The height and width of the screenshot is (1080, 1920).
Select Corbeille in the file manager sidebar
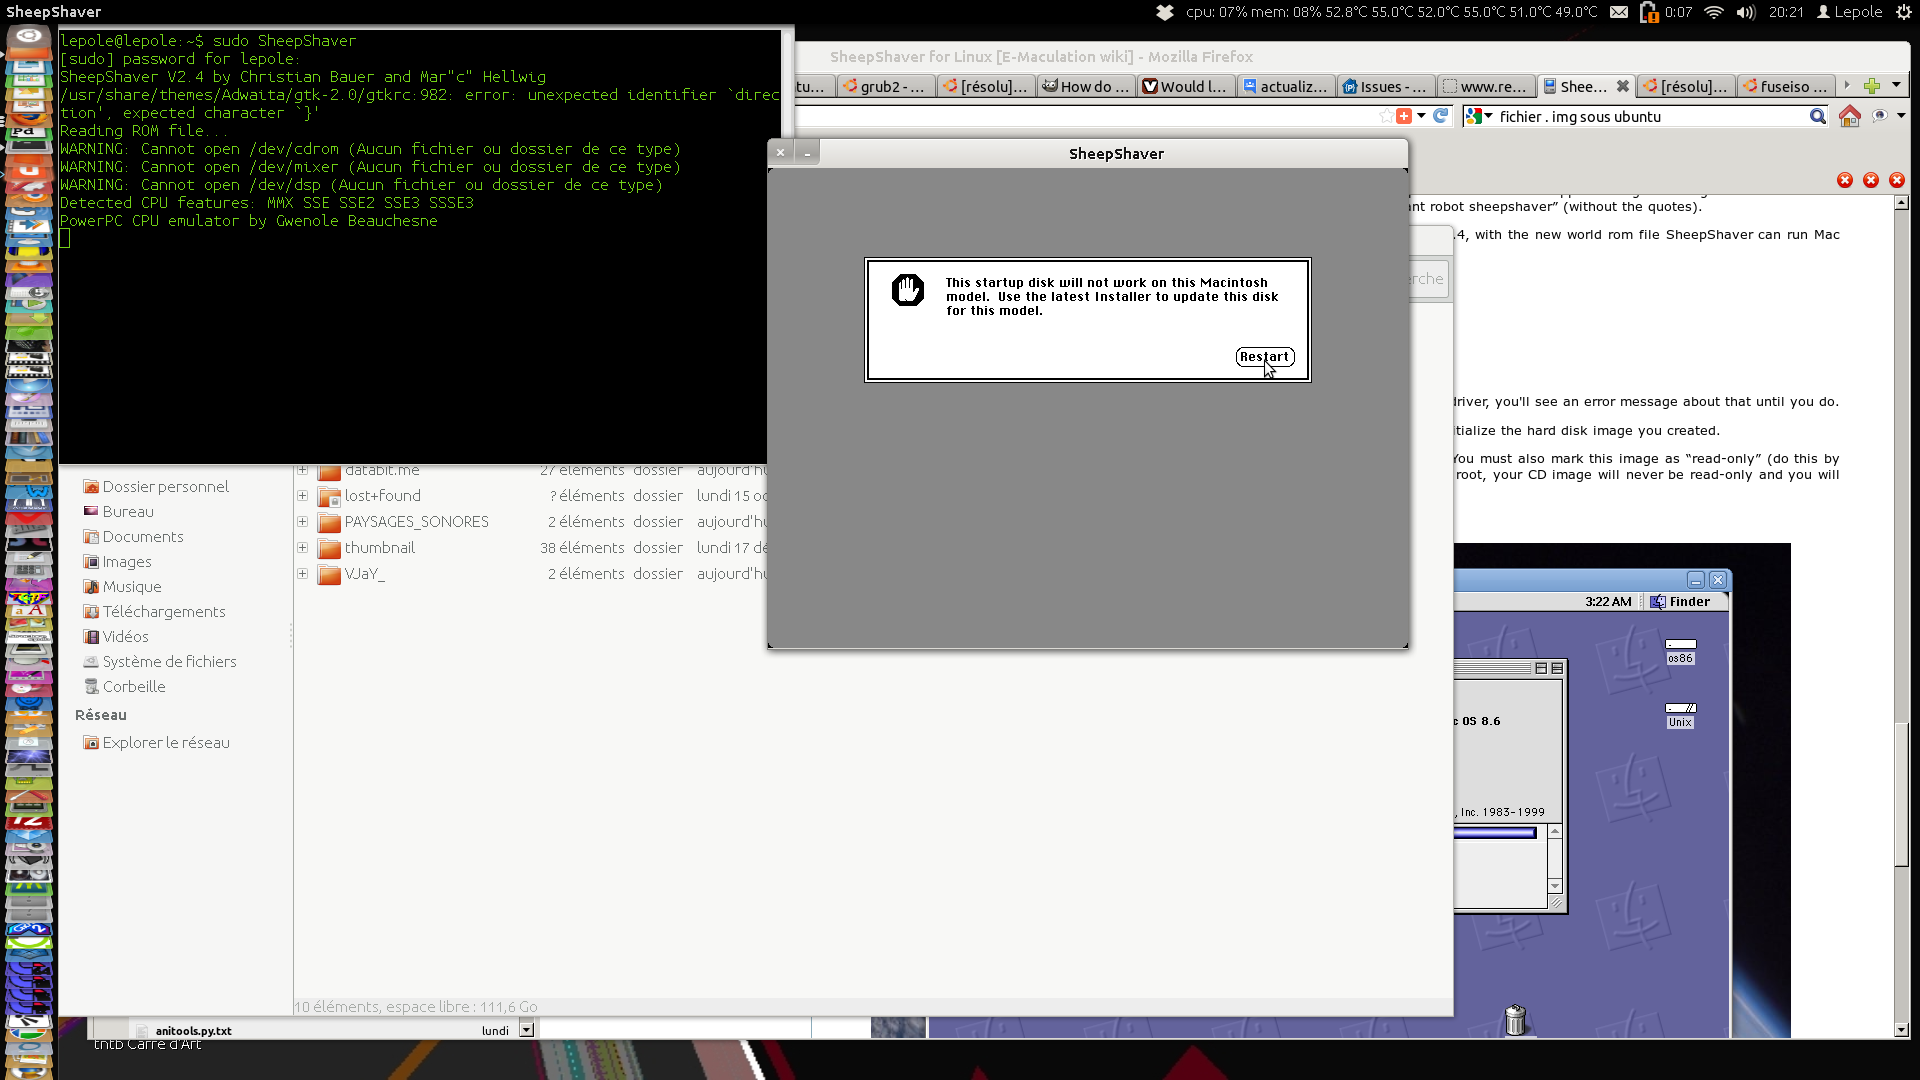[x=133, y=686]
